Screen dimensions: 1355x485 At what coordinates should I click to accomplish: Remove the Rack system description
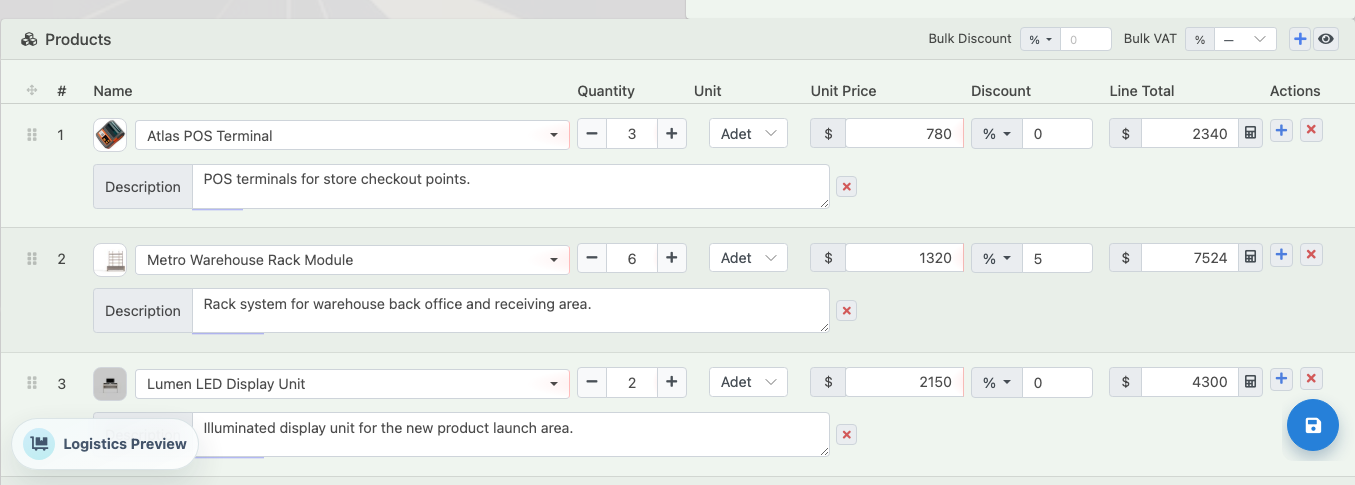click(846, 311)
